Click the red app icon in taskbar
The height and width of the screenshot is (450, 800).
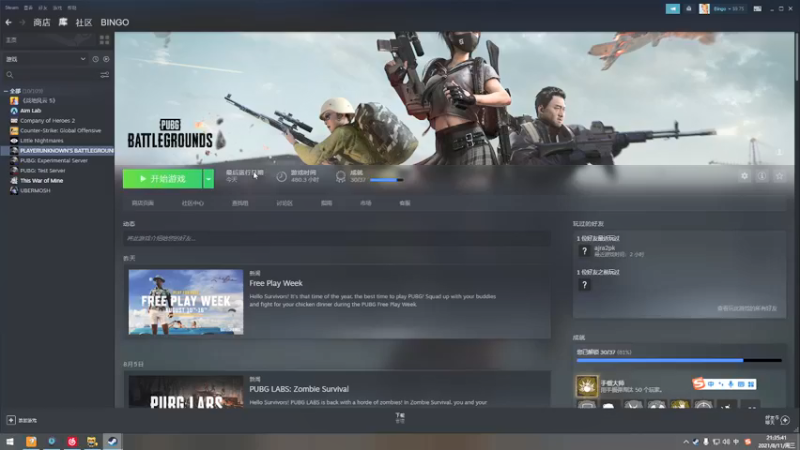(71, 441)
